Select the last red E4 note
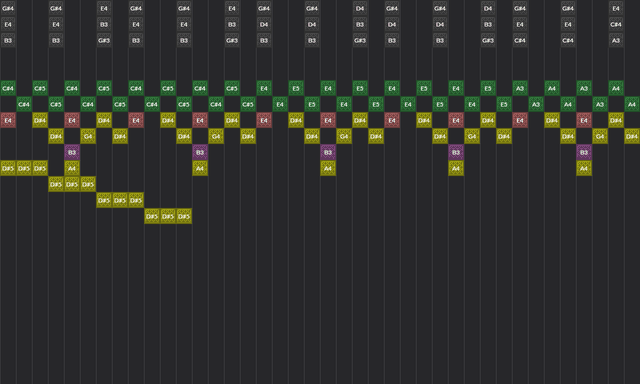Image resolution: width=640 pixels, height=384 pixels. (584, 120)
